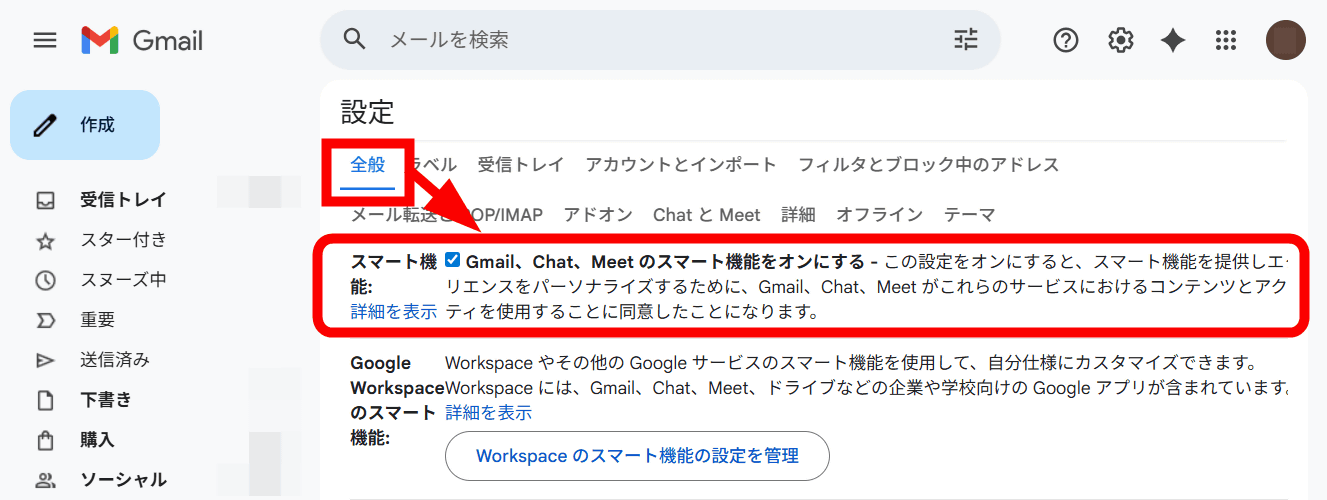This screenshot has width=1327, height=500.
Task: Open the Google apps grid icon
Action: [x=1226, y=40]
